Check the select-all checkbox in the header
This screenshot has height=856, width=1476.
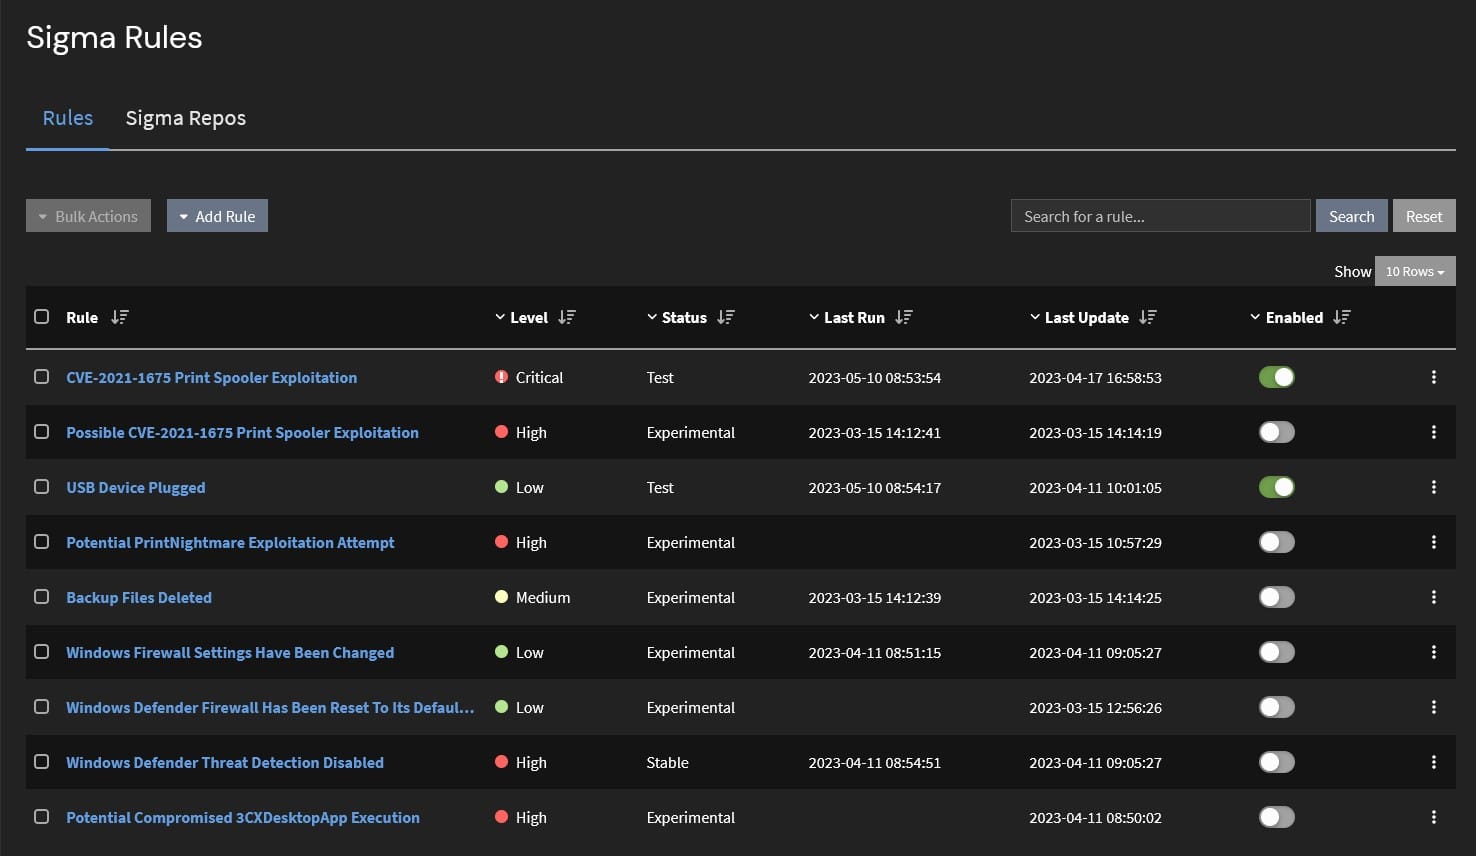[x=41, y=316]
